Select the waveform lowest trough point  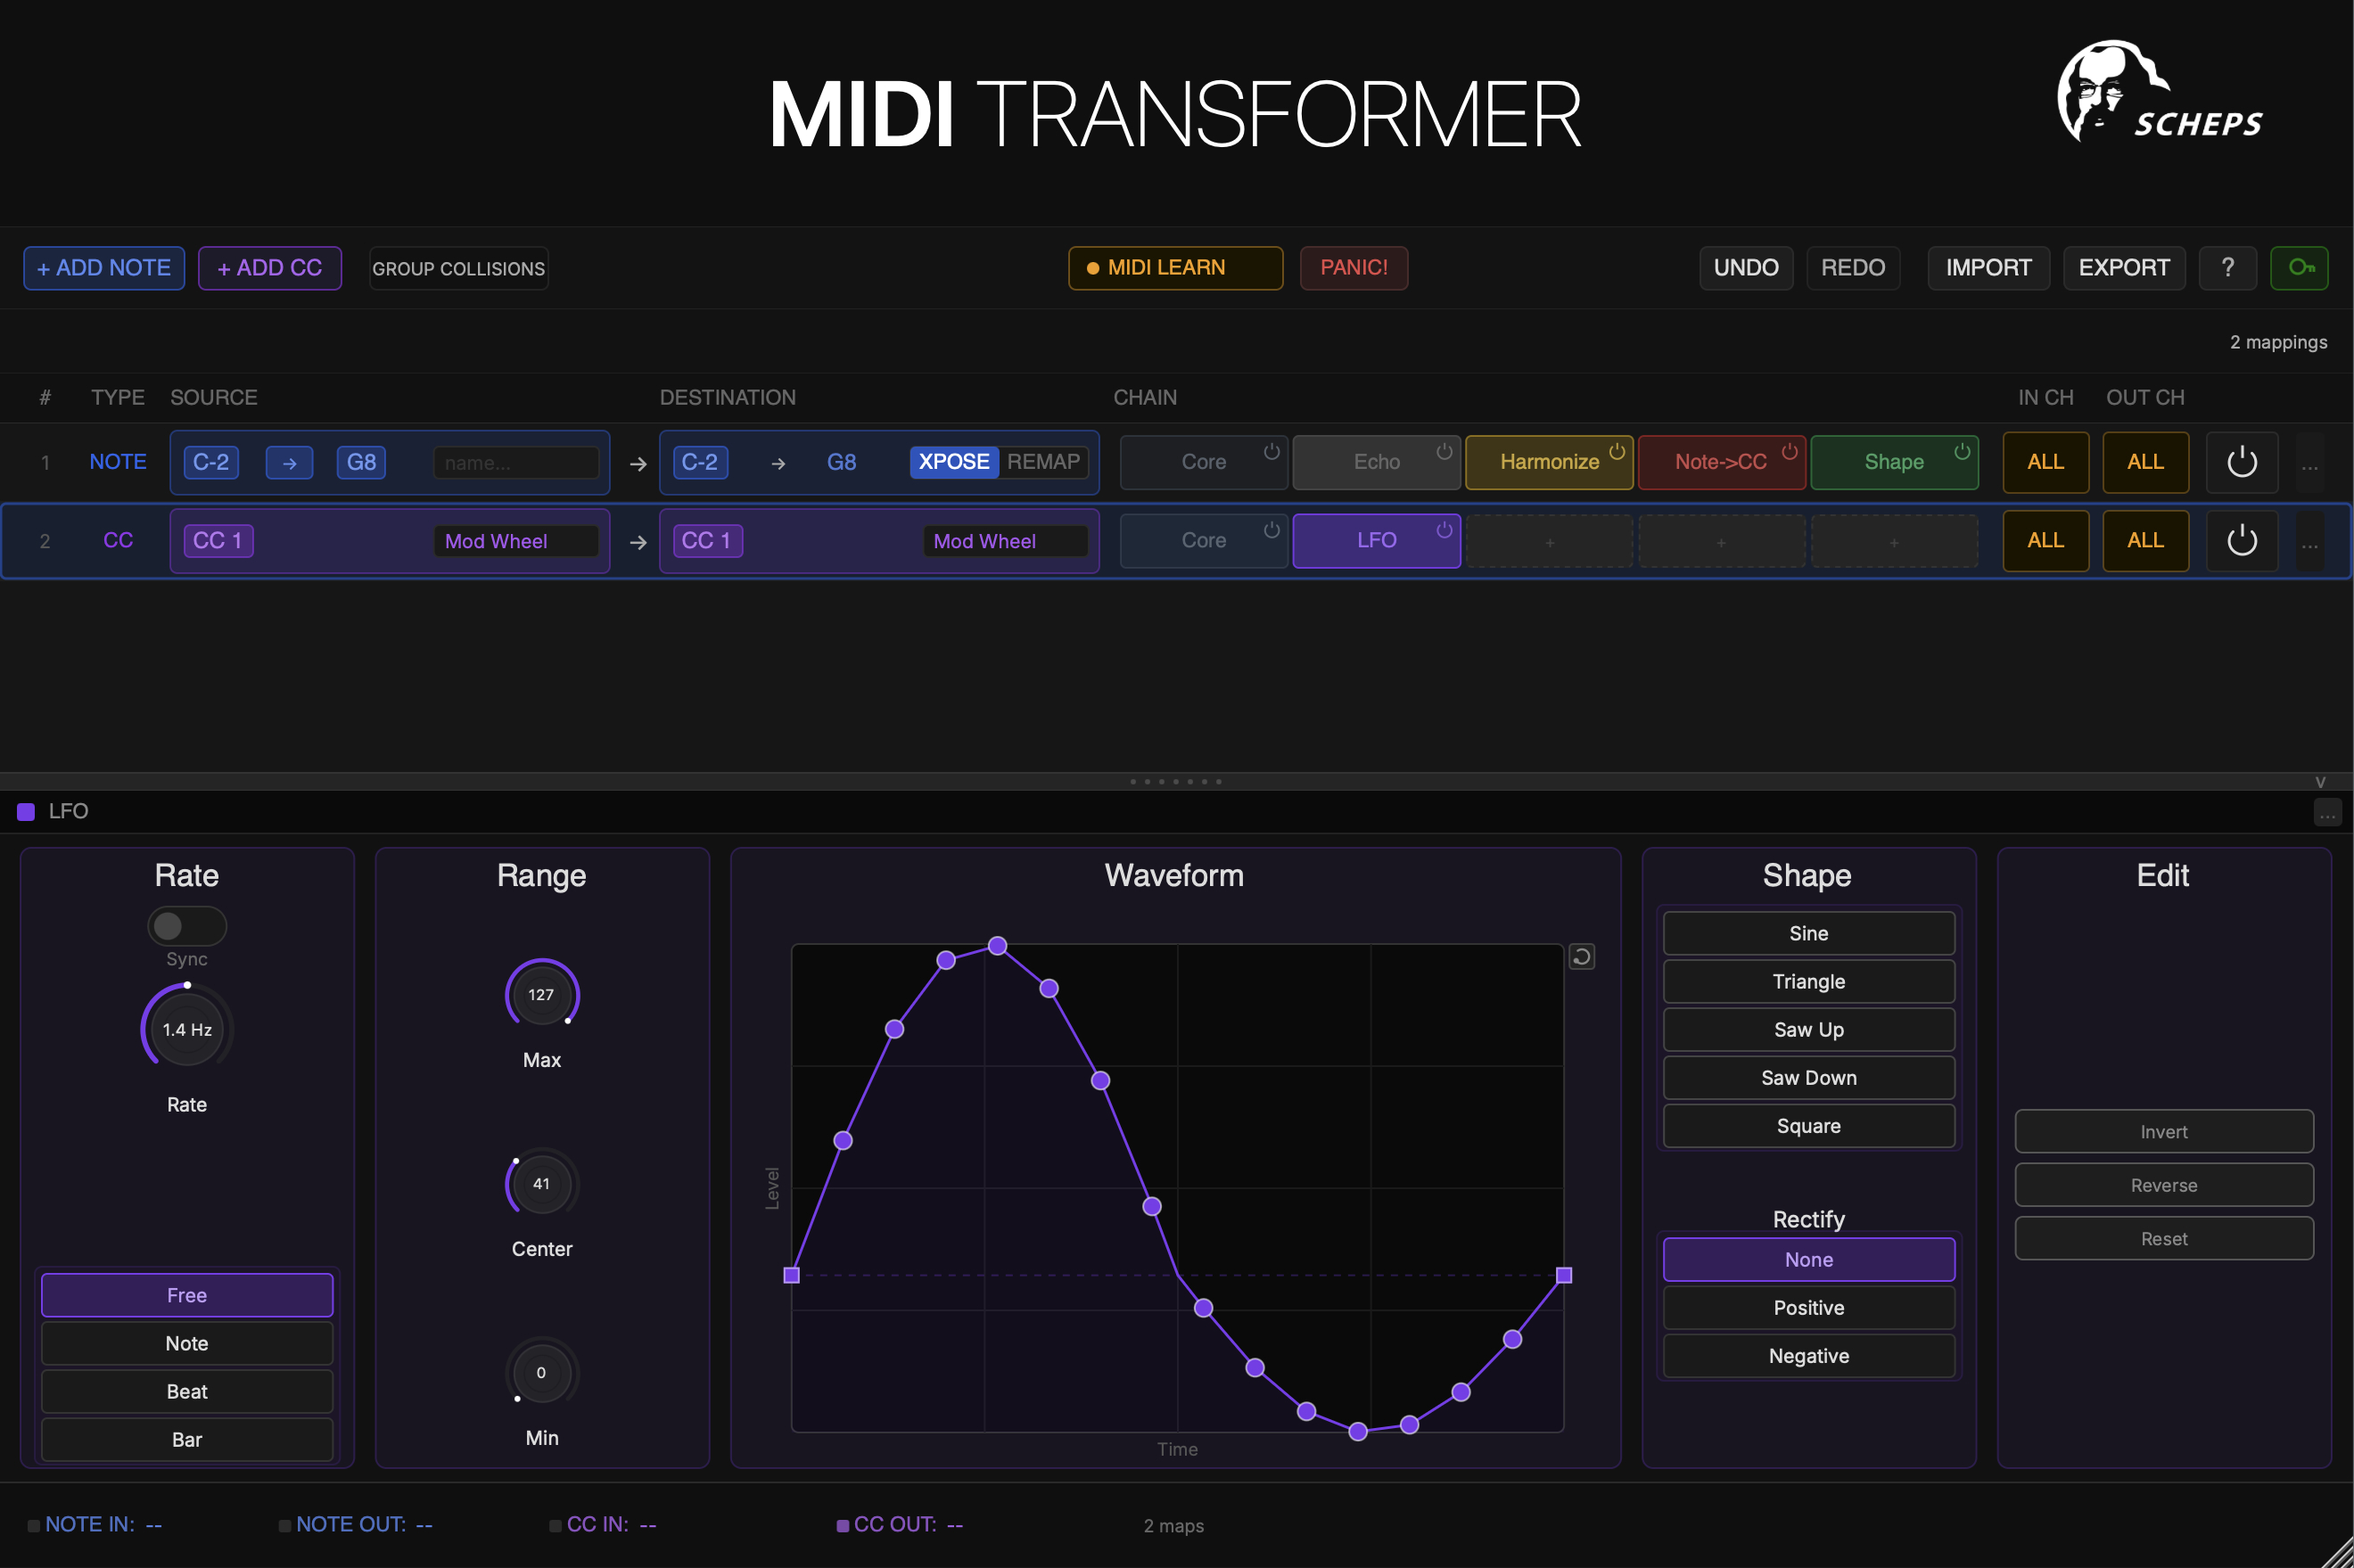point(1358,1432)
